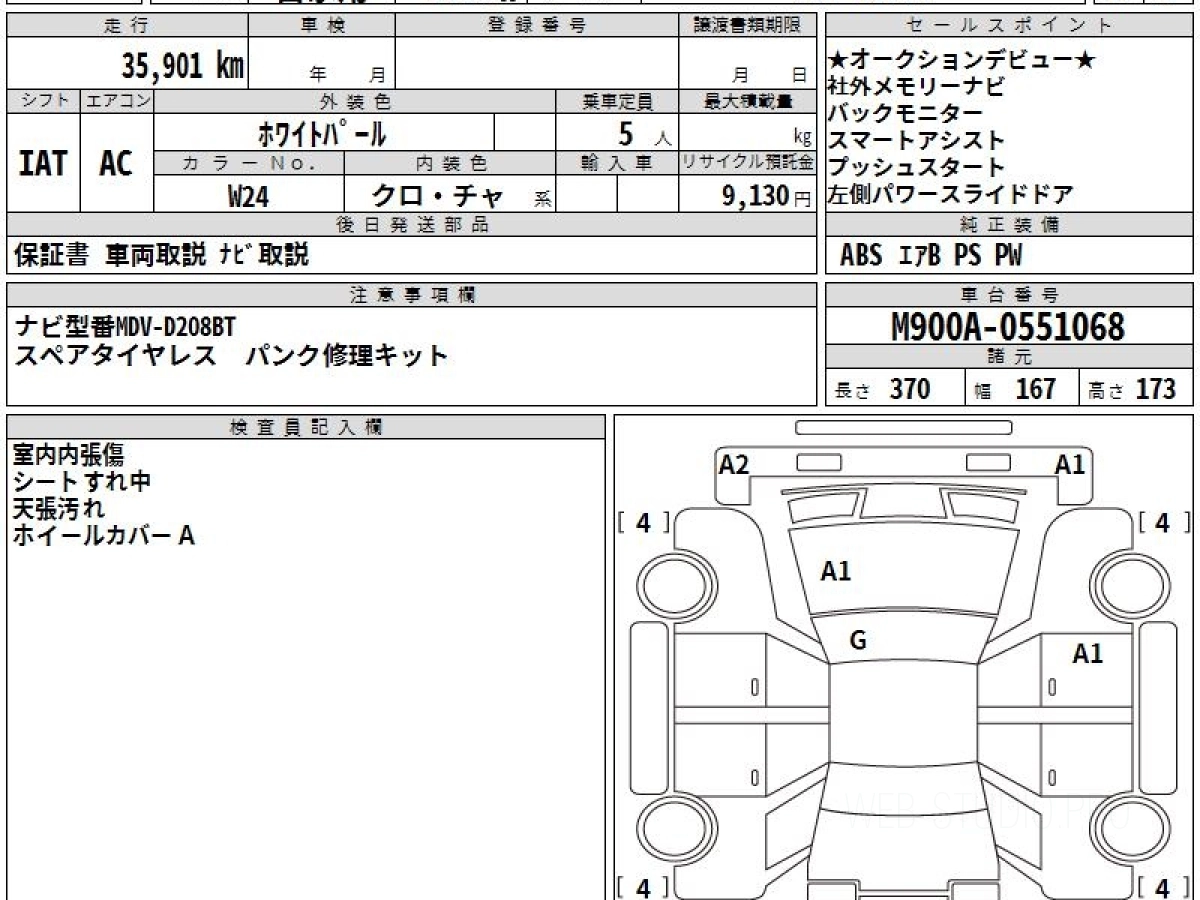Click the 注意事項欄 header
1200x900 pixels.
coord(412,295)
